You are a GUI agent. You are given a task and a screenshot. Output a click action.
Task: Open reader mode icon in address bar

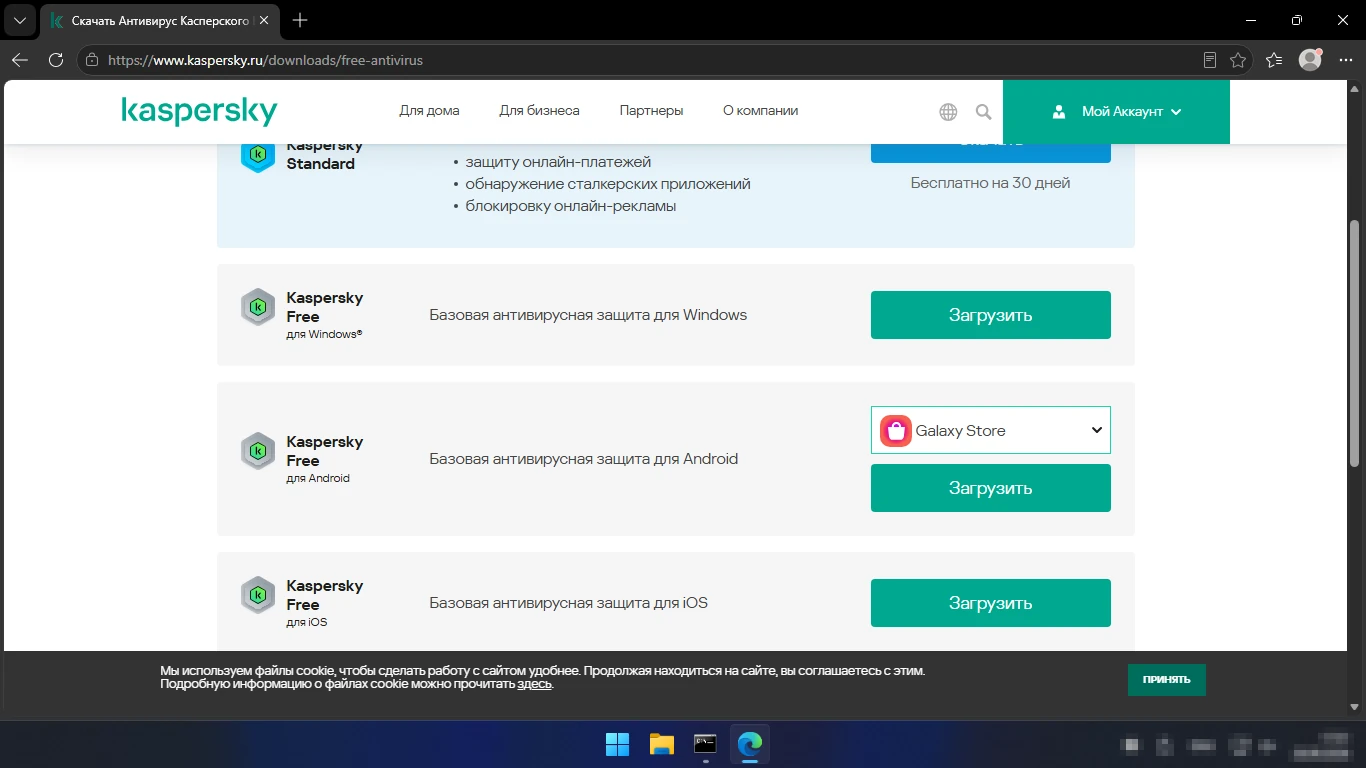[1210, 60]
